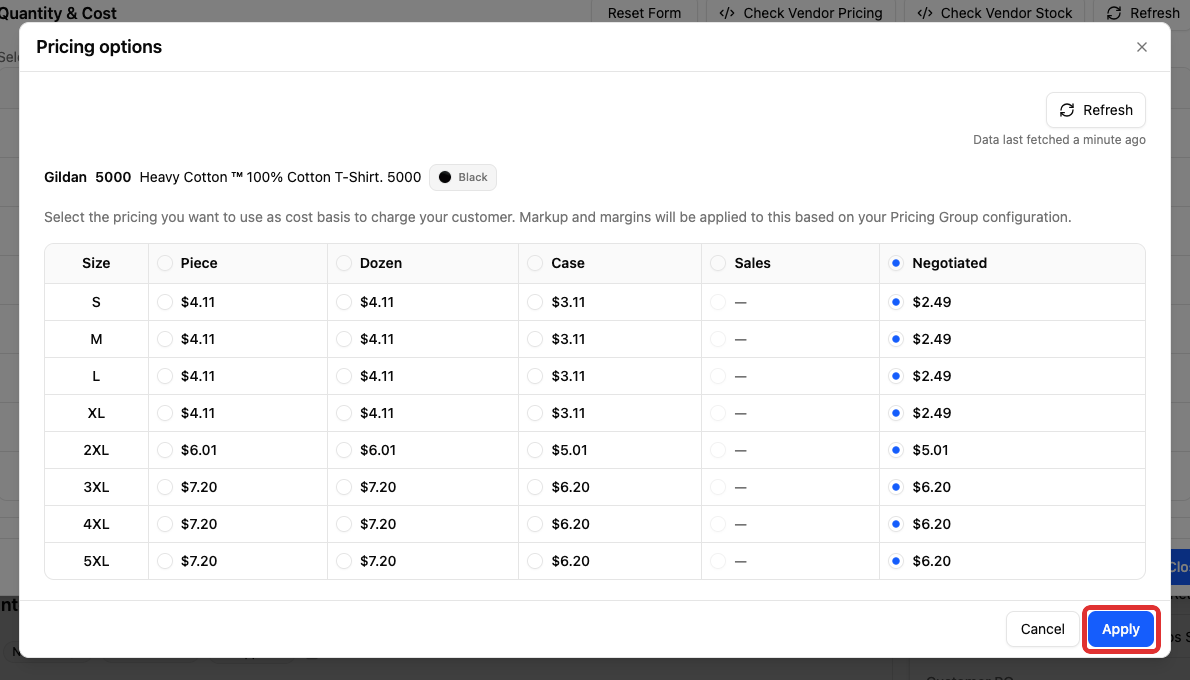This screenshot has width=1190, height=680.
Task: Select the Case column header radio
Action: point(535,263)
